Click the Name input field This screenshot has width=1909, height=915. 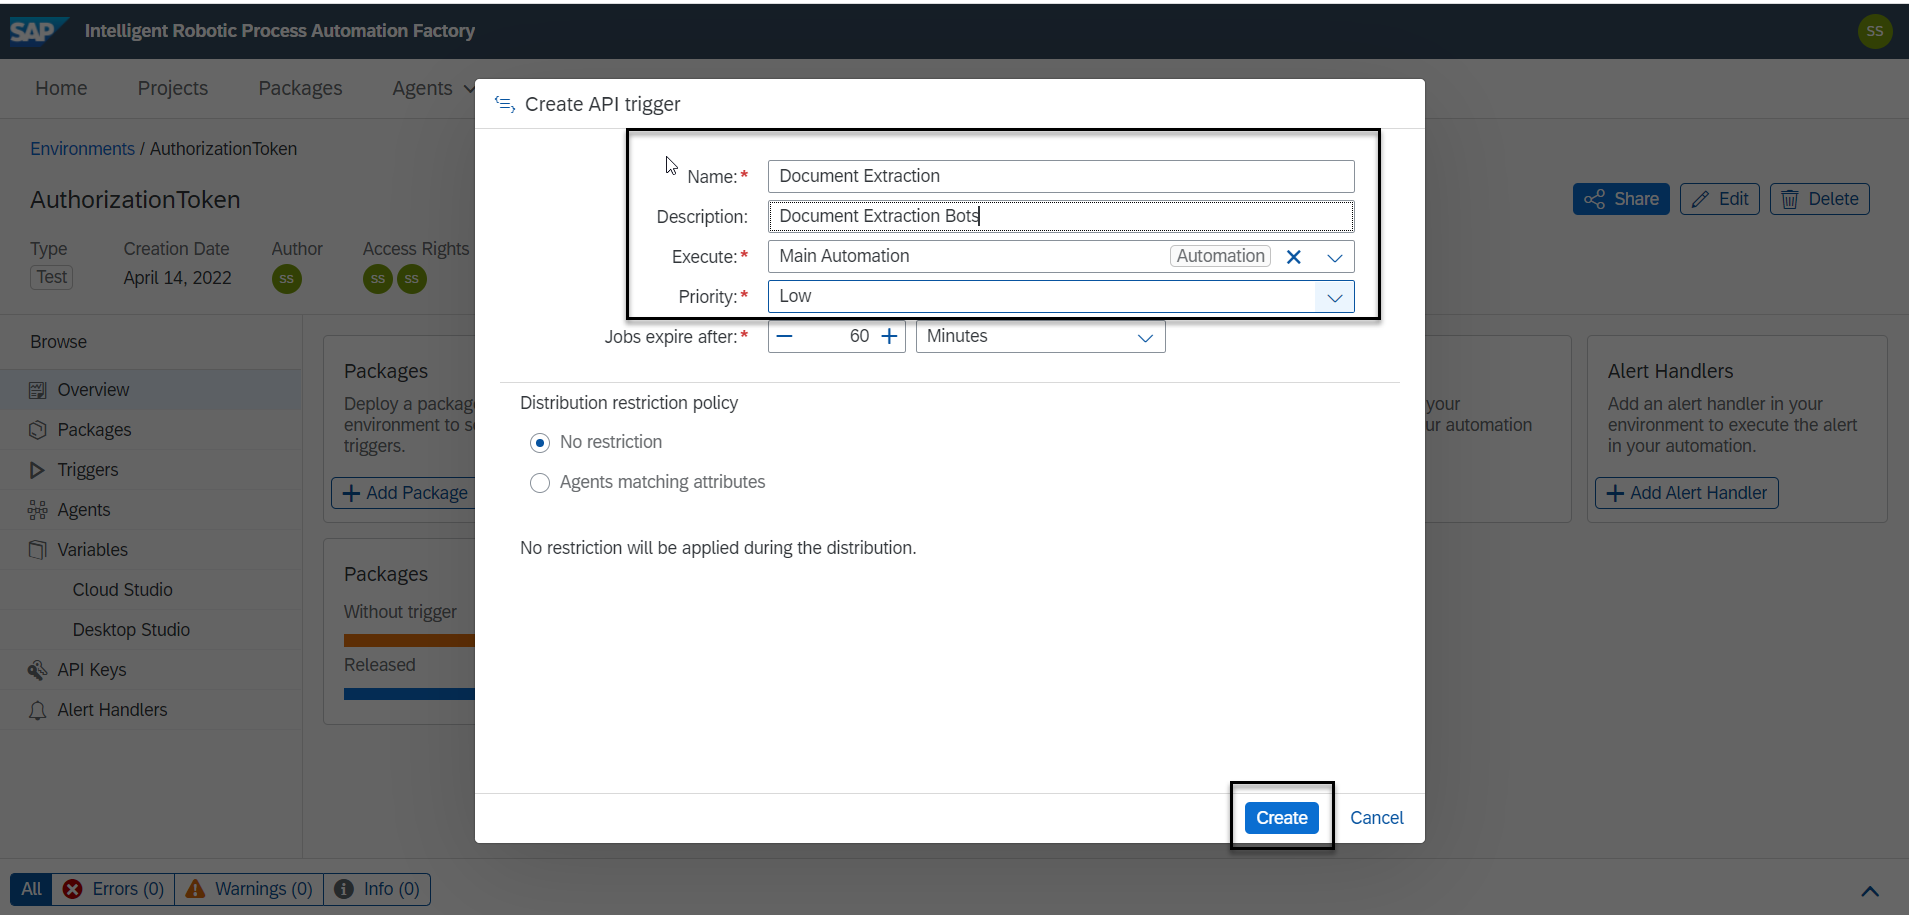pos(1061,176)
